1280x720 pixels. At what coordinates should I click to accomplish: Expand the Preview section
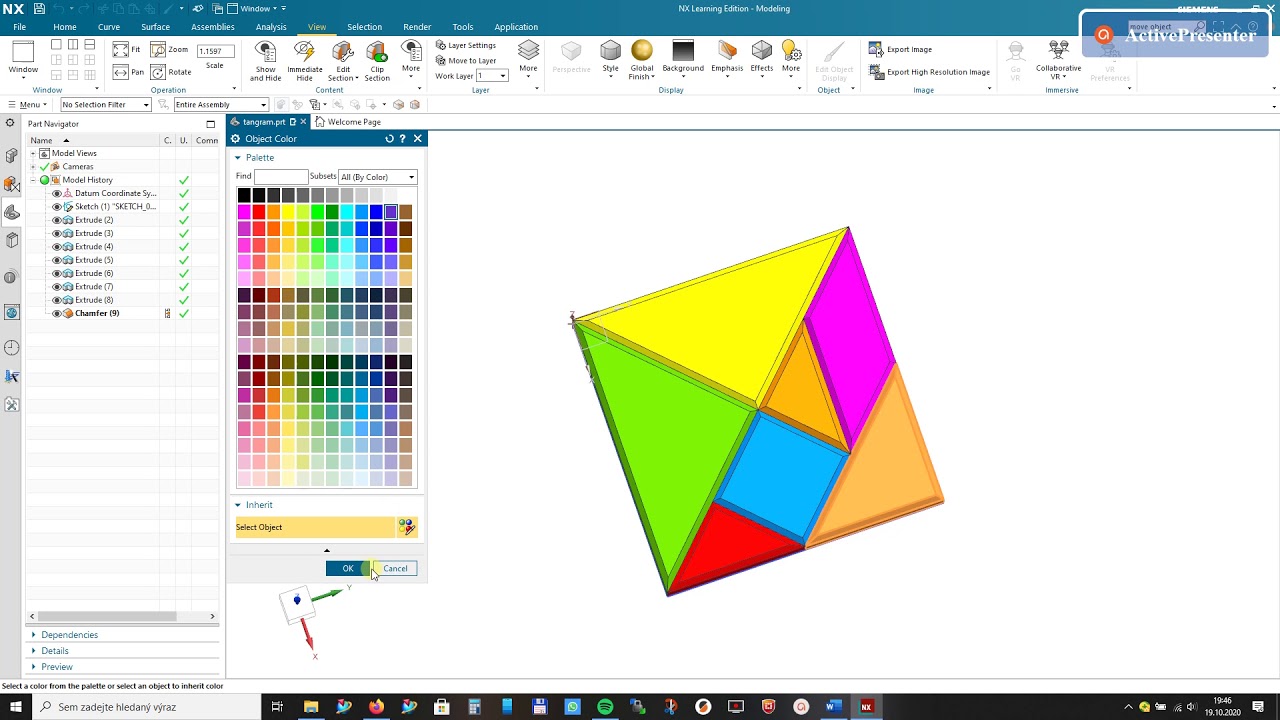click(x=56, y=667)
